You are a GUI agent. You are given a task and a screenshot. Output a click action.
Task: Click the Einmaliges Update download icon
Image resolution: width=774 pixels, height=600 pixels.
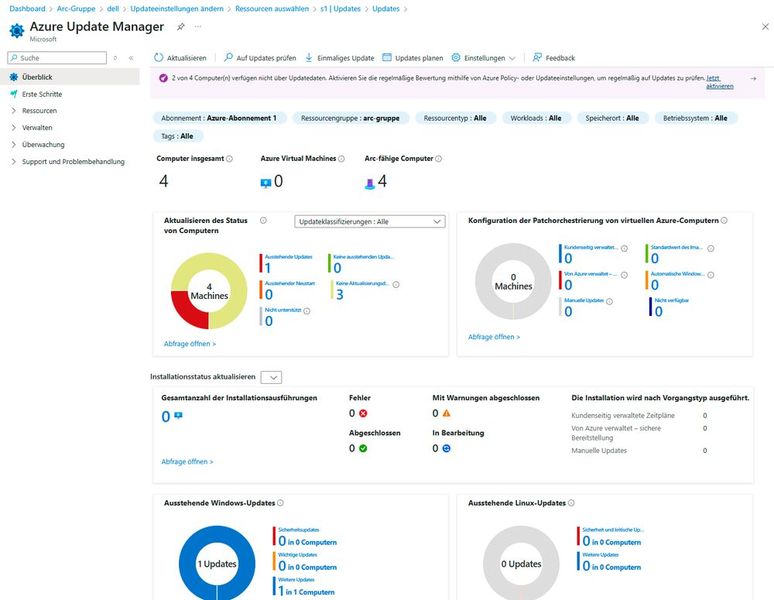click(x=309, y=57)
